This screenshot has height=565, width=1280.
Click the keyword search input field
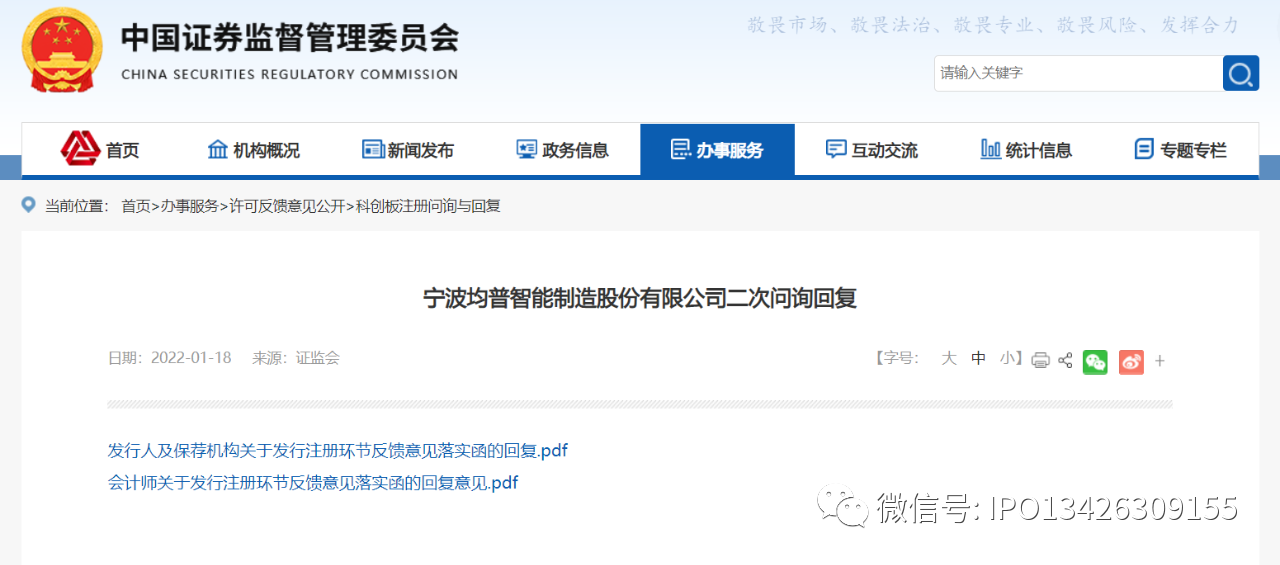pos(1076,73)
